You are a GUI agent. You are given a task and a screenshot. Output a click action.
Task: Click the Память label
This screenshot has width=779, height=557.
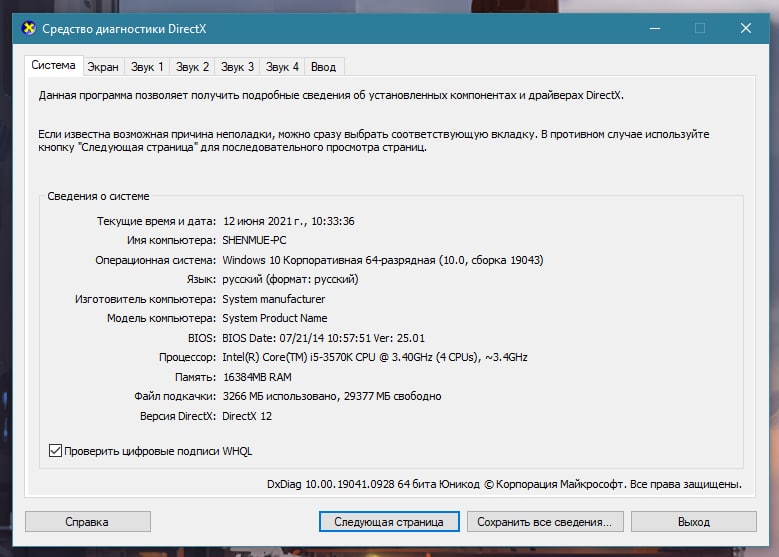point(195,377)
